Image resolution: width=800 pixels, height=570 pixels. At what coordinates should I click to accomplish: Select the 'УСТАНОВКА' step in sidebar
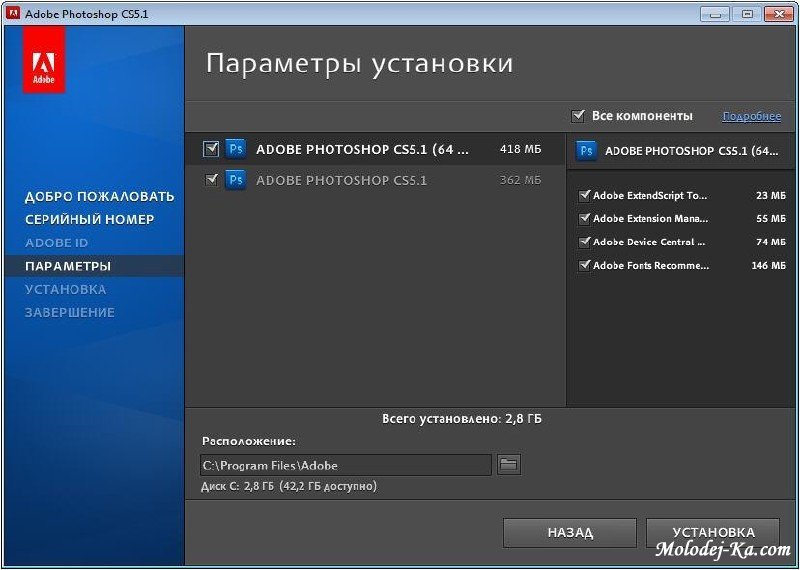tap(65, 289)
